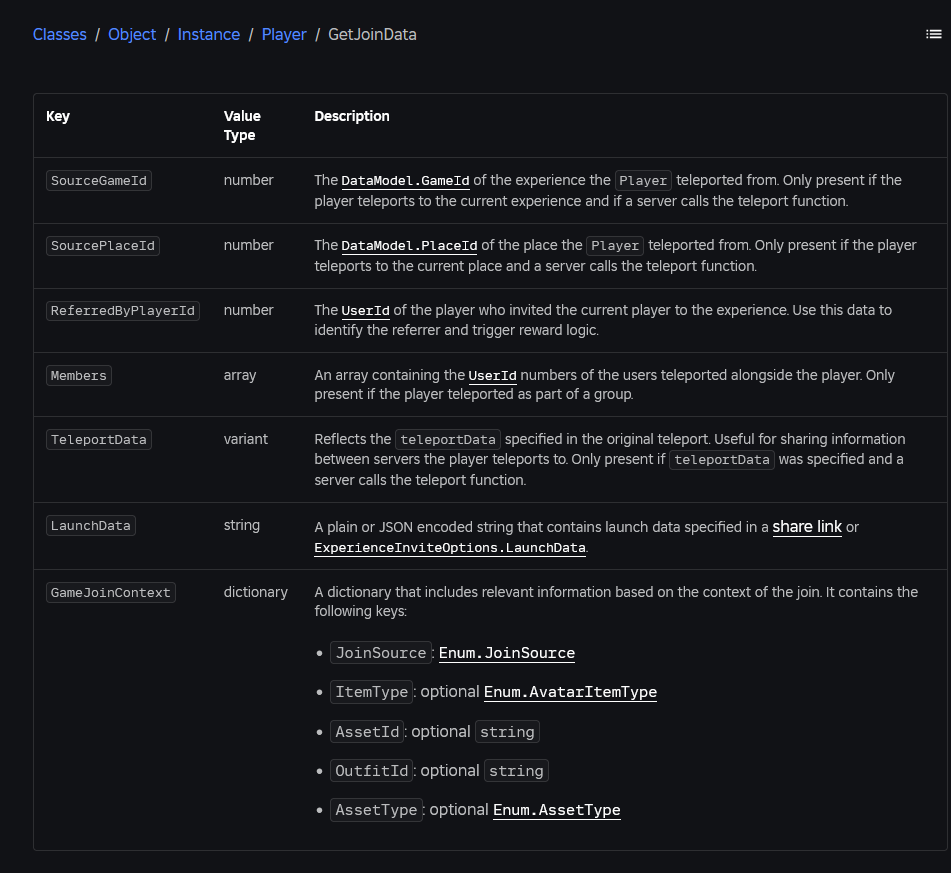Open the Player breadcrumb link
This screenshot has width=951, height=873.
(284, 34)
